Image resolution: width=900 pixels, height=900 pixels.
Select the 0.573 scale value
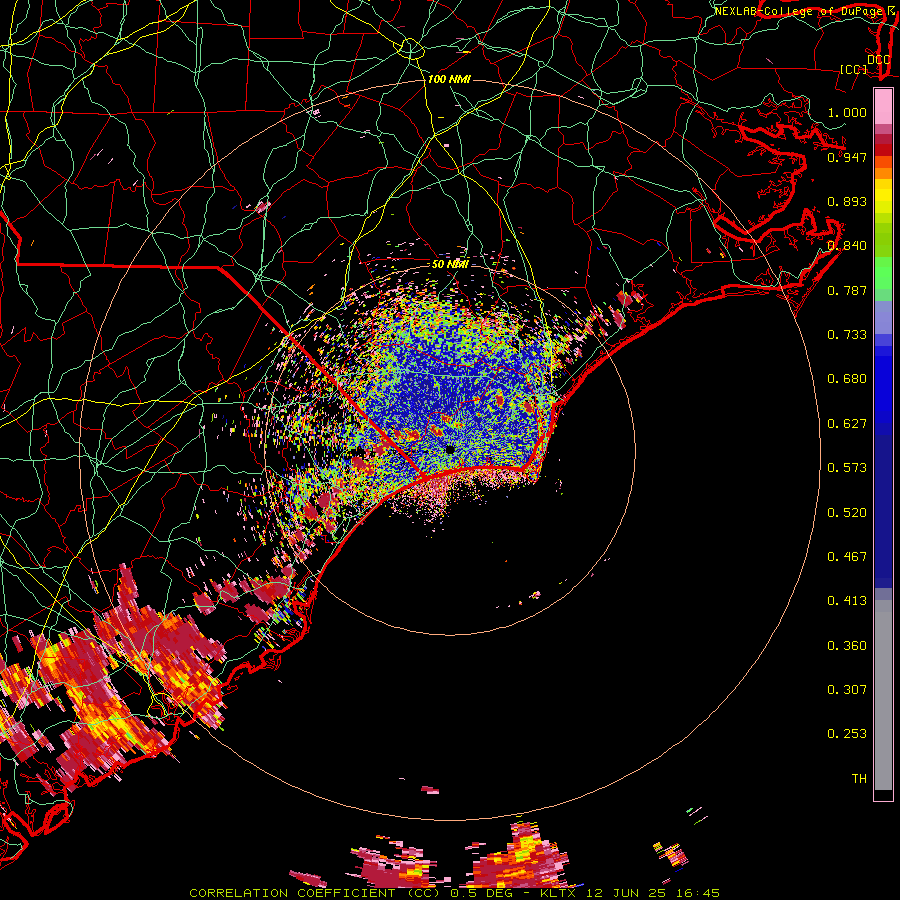(x=847, y=468)
